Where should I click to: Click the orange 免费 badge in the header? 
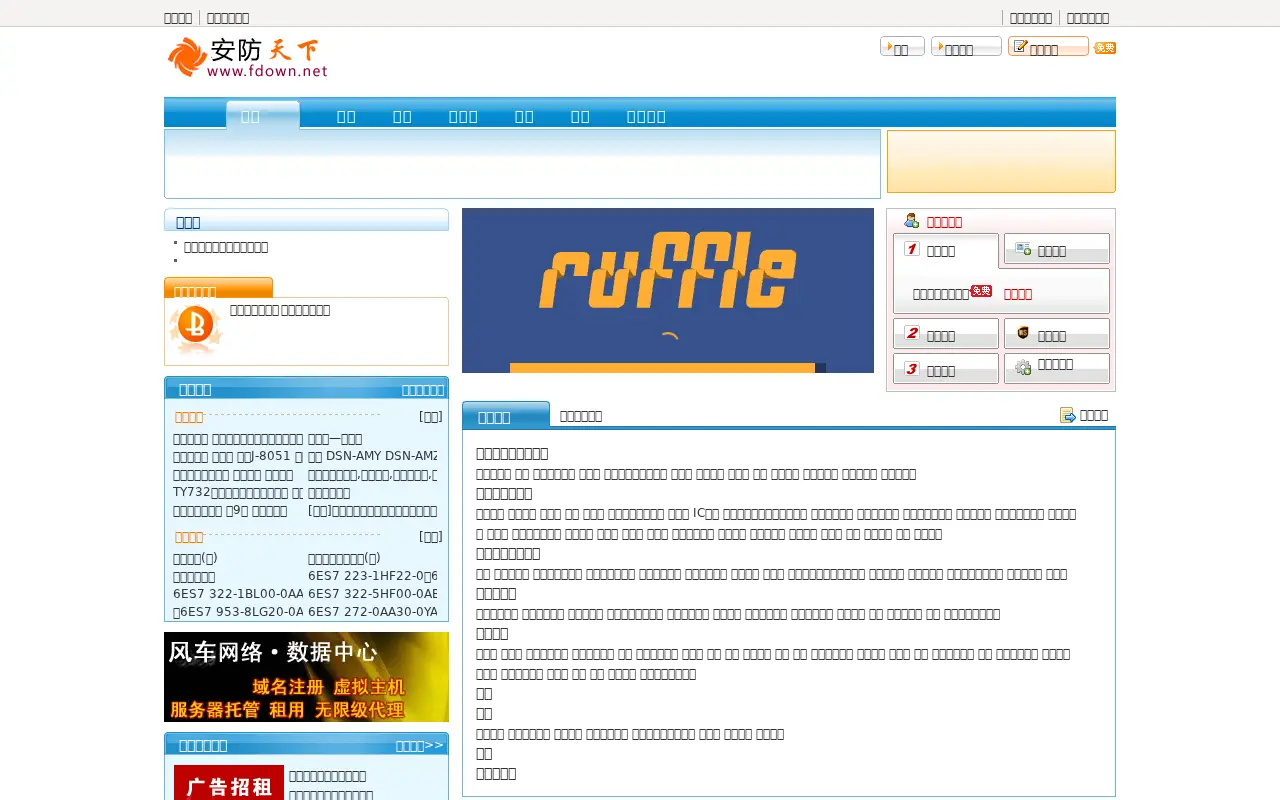(1105, 48)
